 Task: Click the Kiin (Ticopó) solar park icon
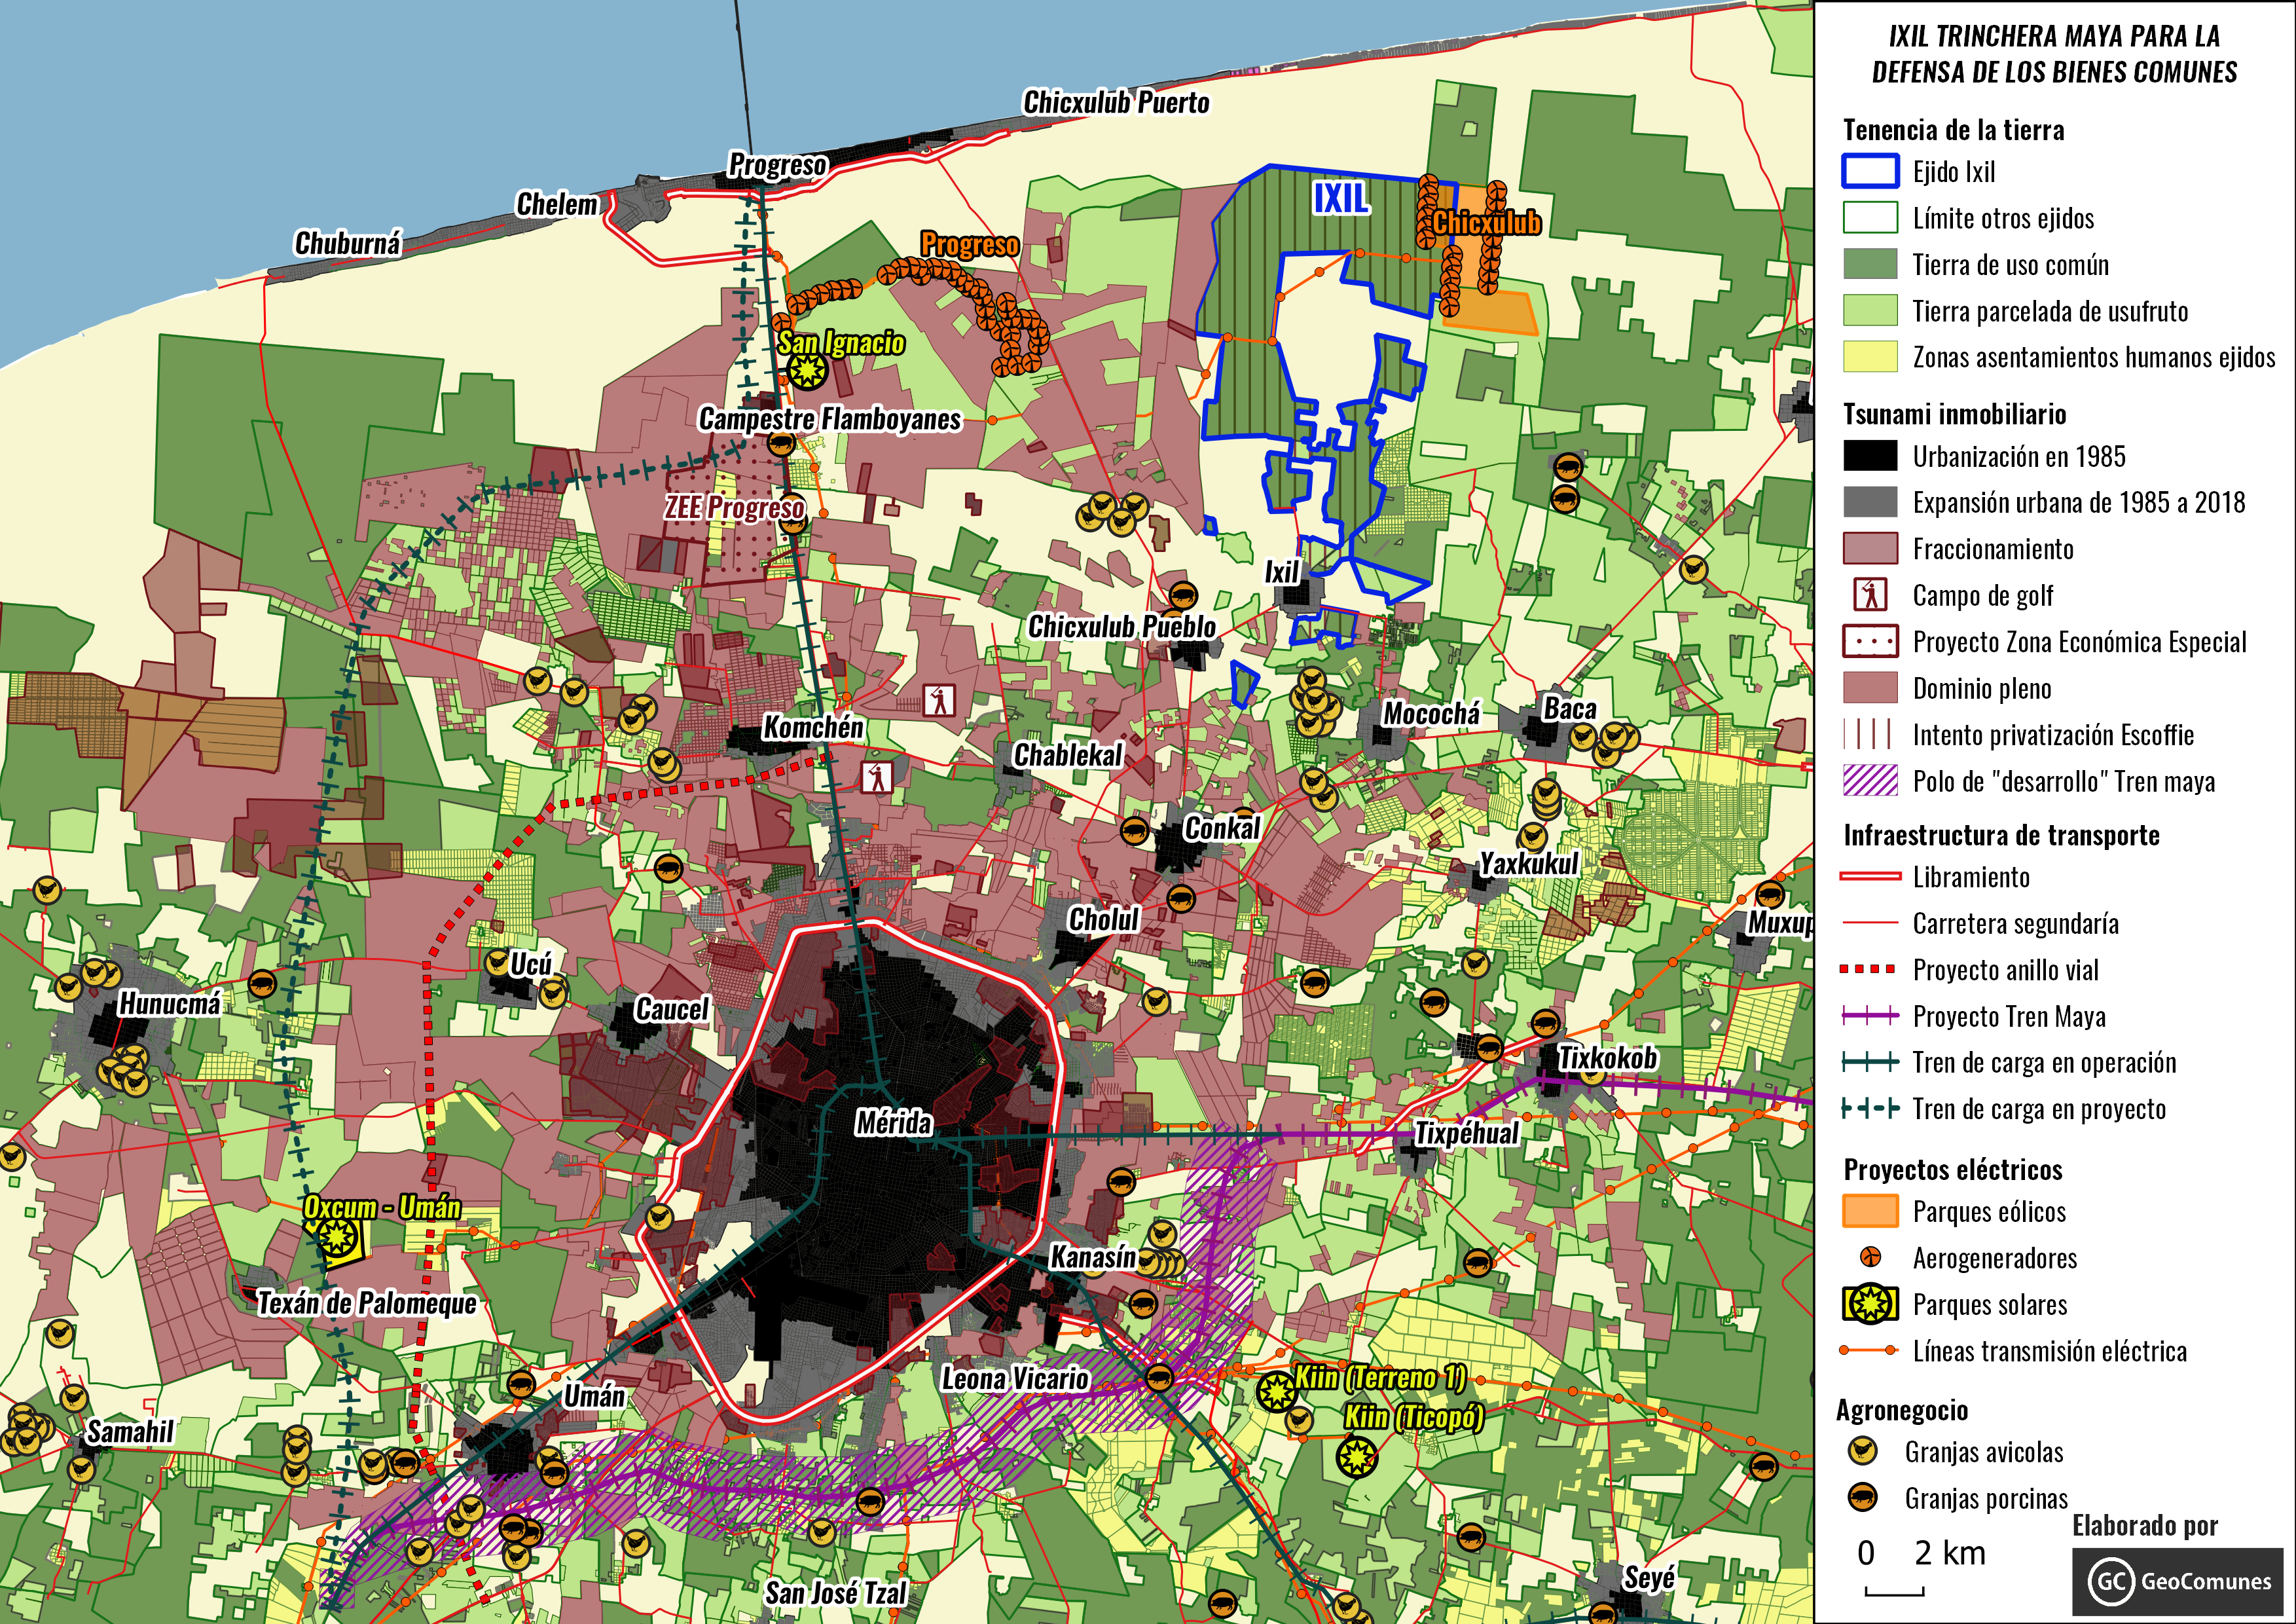tap(1357, 1457)
